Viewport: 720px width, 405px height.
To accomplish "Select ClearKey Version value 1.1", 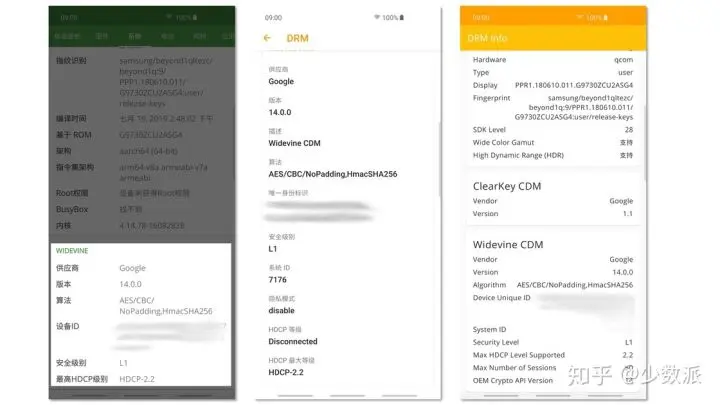I will (x=628, y=214).
